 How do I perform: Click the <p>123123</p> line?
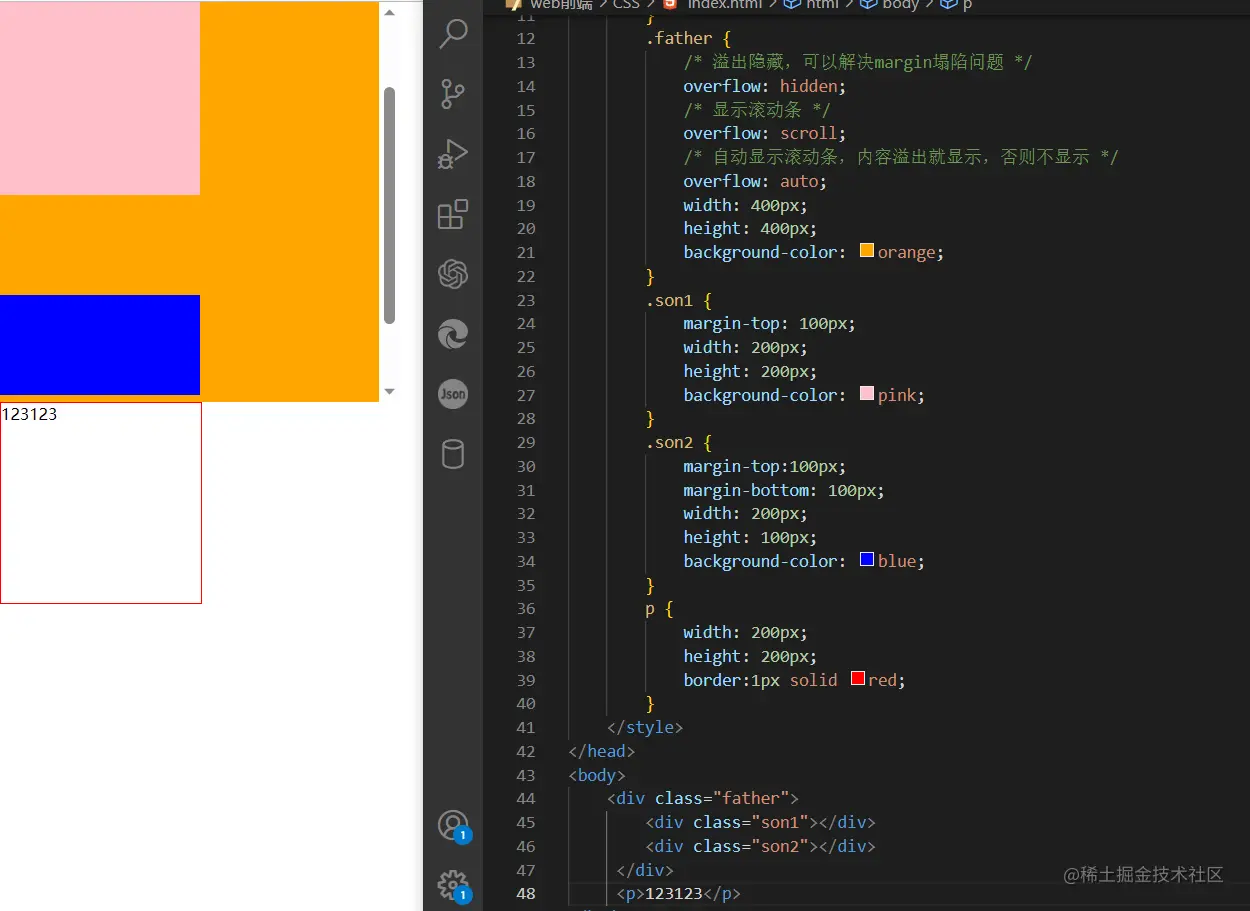[x=679, y=893]
